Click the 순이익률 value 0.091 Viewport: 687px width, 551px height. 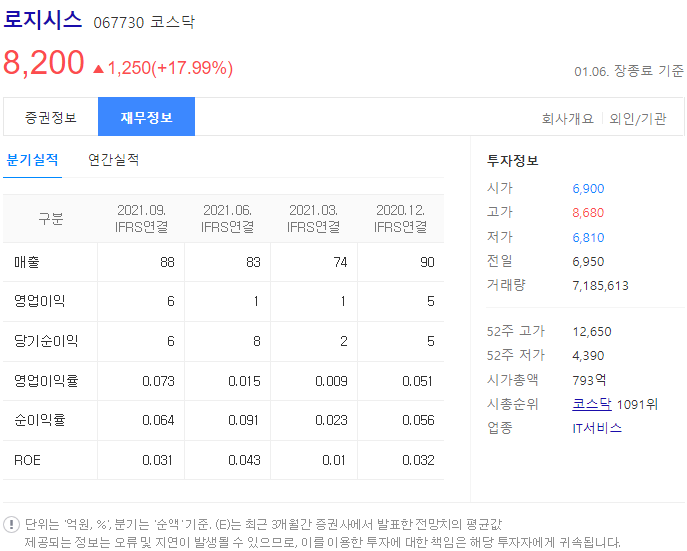click(244, 420)
